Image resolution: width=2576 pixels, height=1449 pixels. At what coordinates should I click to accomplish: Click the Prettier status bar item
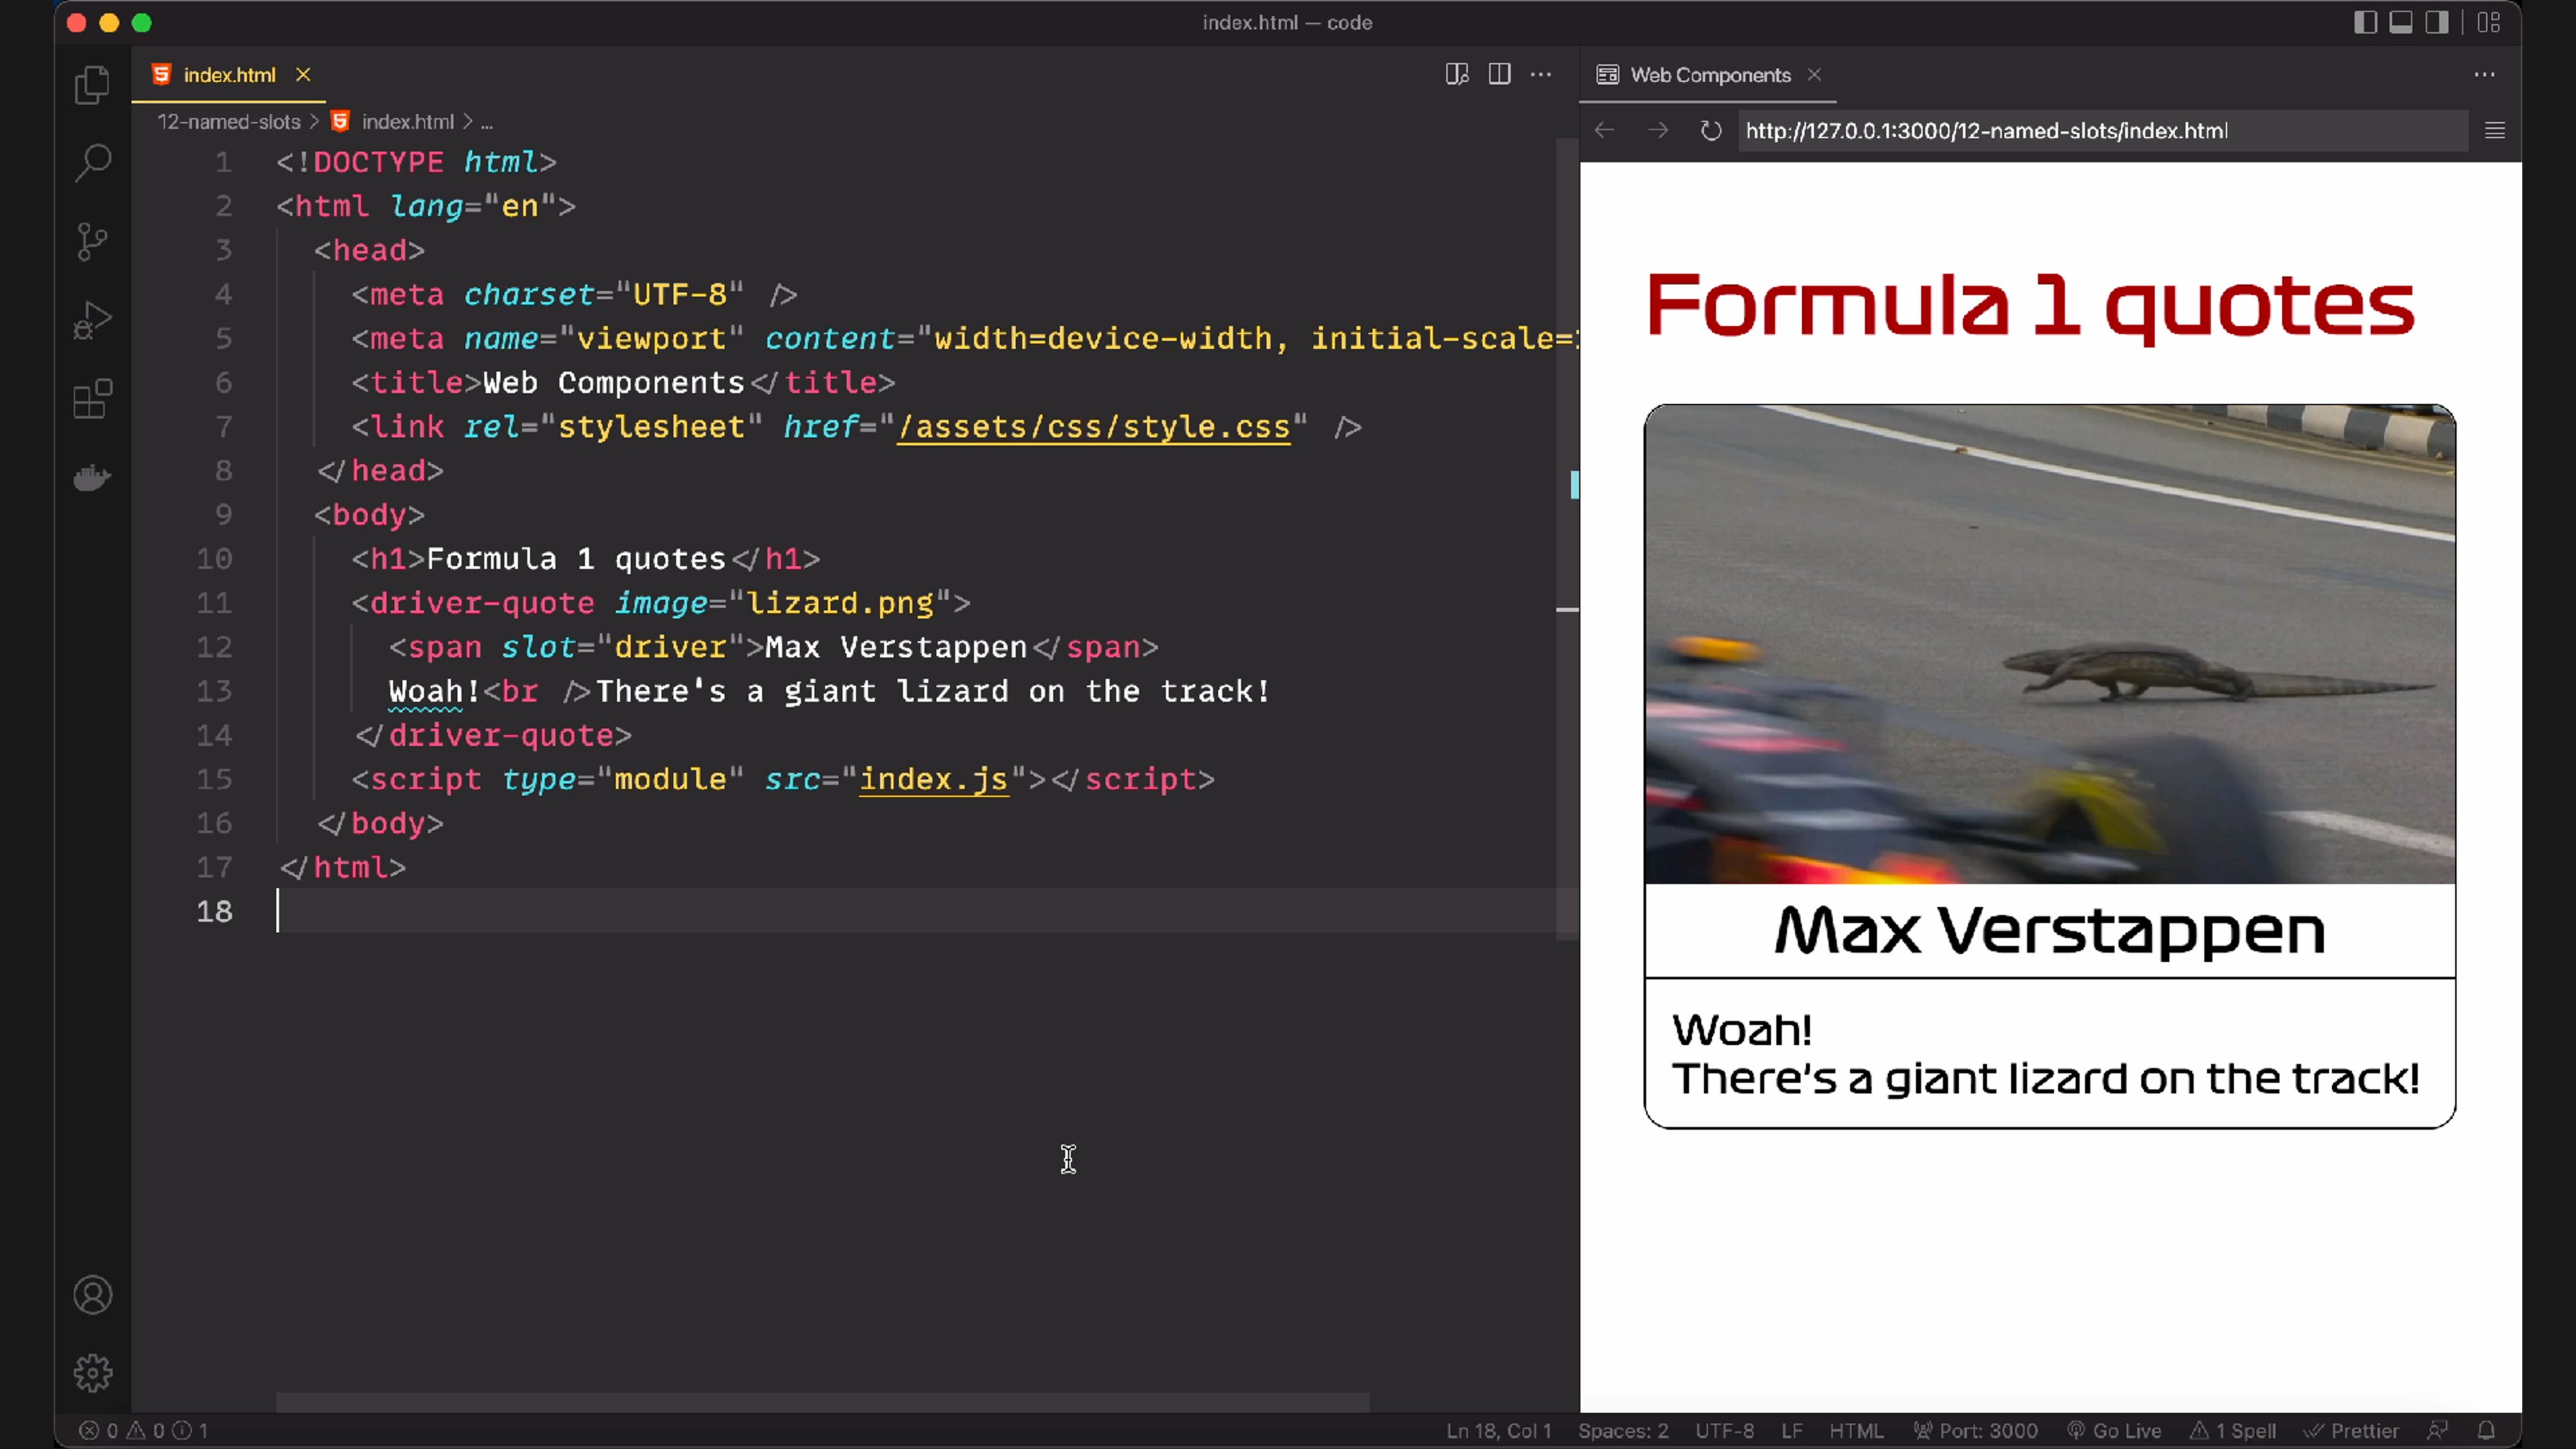pyautogui.click(x=2351, y=1431)
